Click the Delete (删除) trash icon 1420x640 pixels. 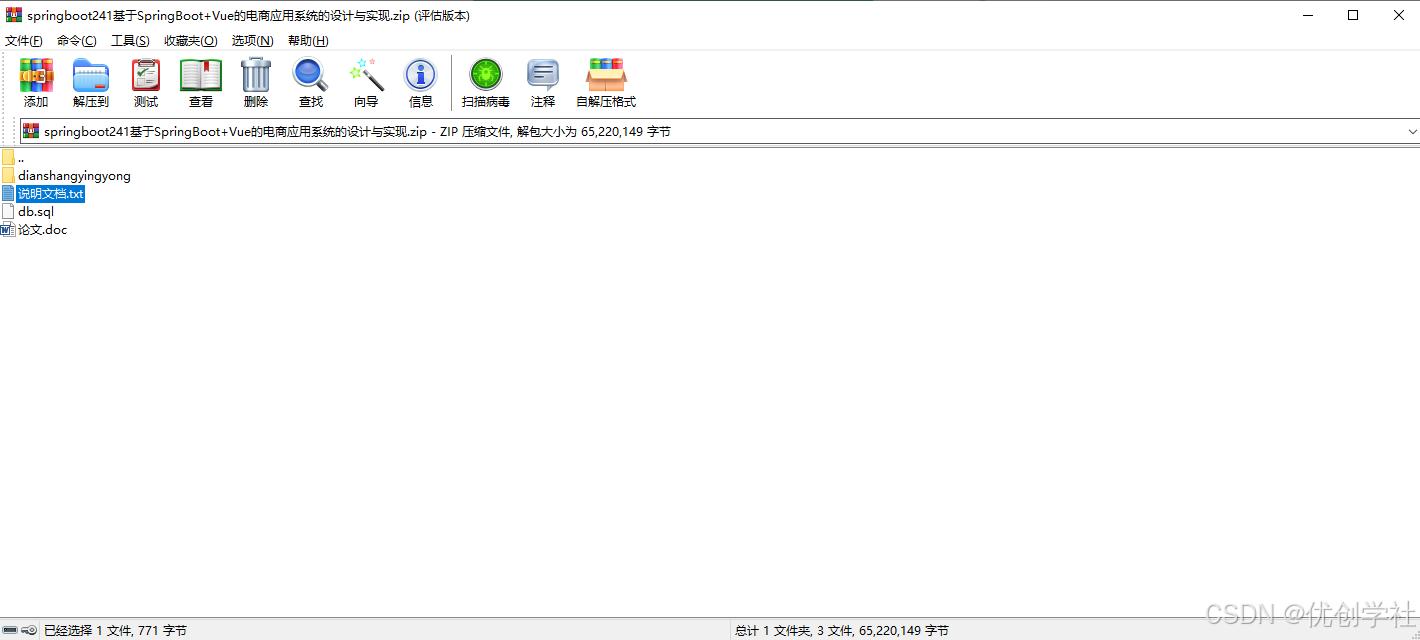(256, 76)
